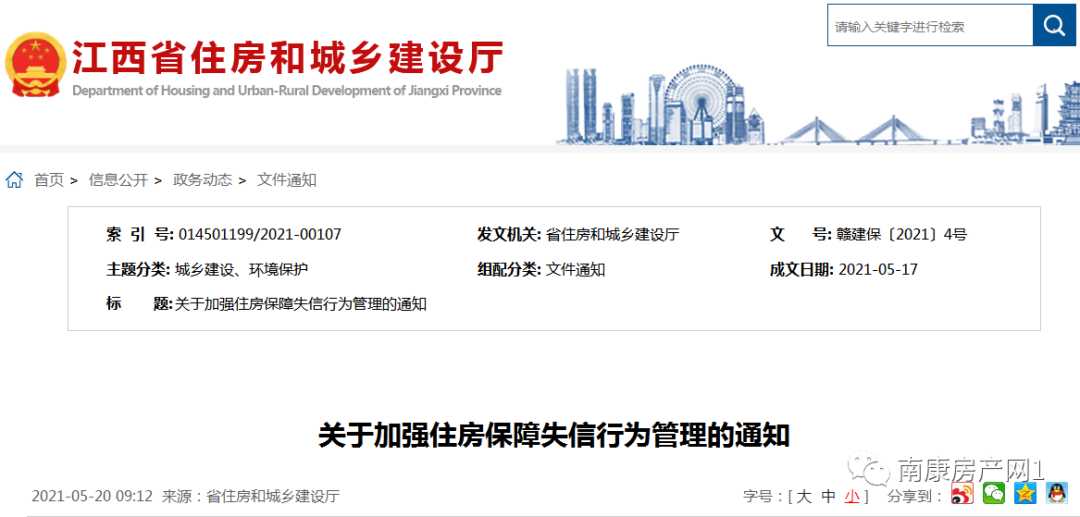Select 组配分类 value 文件通知
The image size is (1080, 517).
(575, 270)
